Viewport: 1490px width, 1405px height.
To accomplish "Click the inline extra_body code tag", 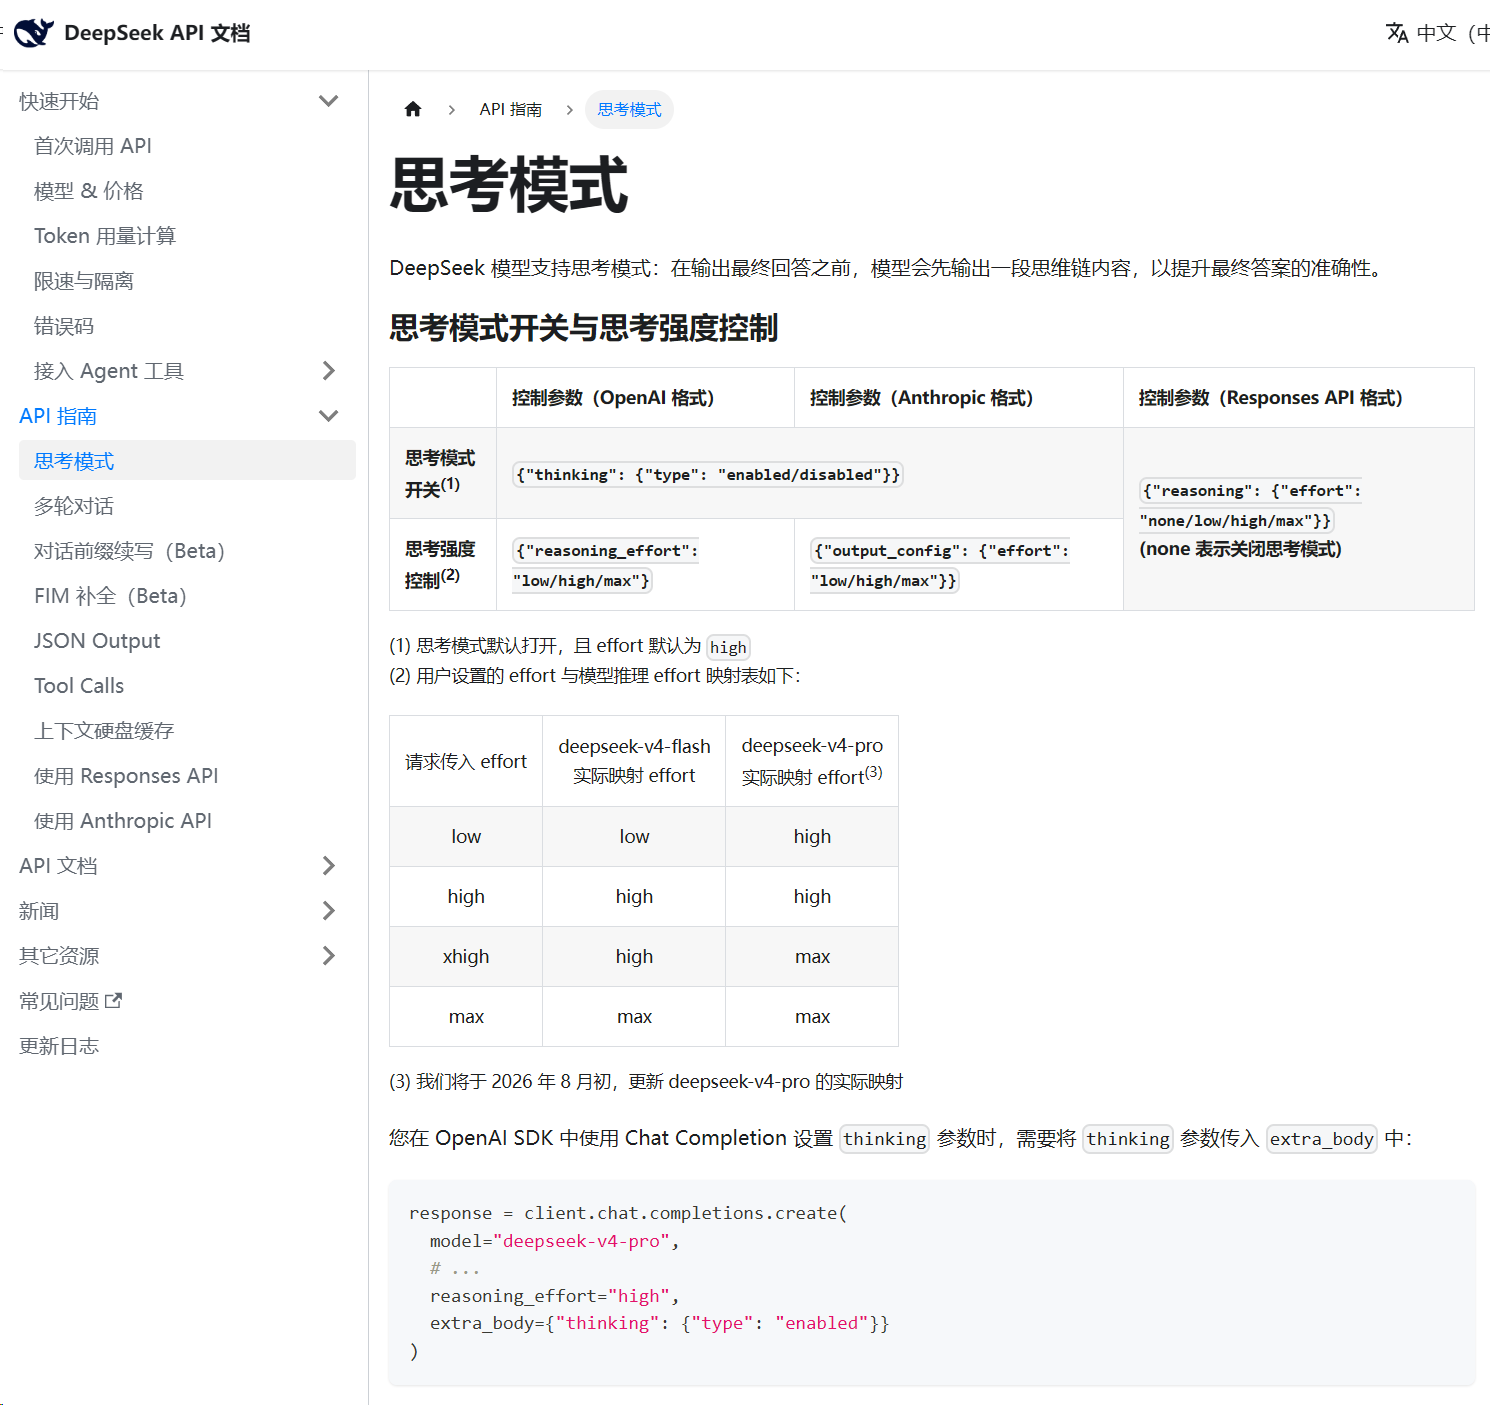I will pos(1322,1139).
